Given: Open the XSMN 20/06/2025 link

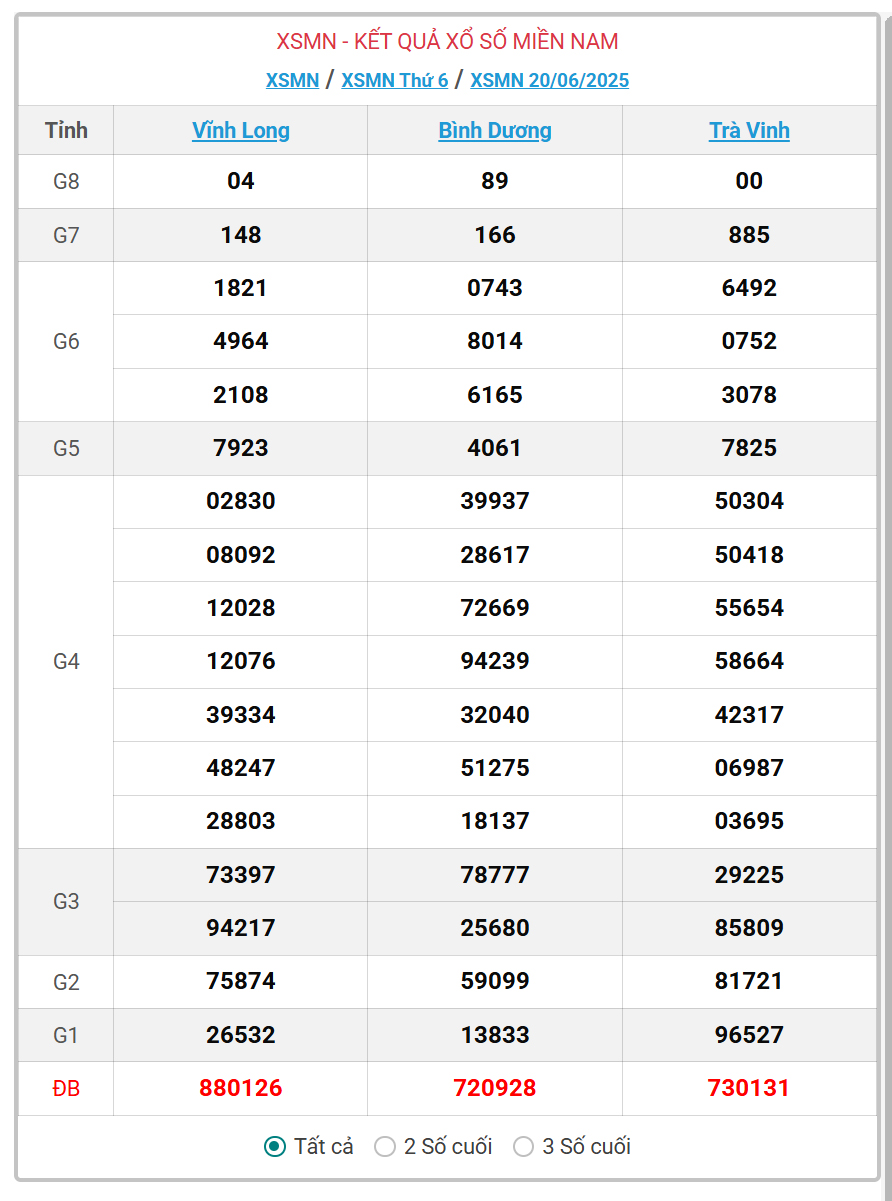Looking at the screenshot, I should [550, 80].
